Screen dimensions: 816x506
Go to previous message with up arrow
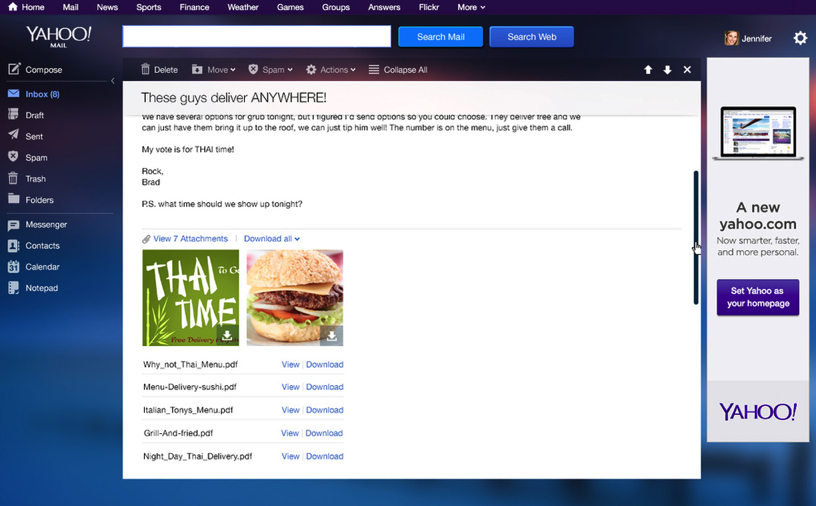point(648,70)
